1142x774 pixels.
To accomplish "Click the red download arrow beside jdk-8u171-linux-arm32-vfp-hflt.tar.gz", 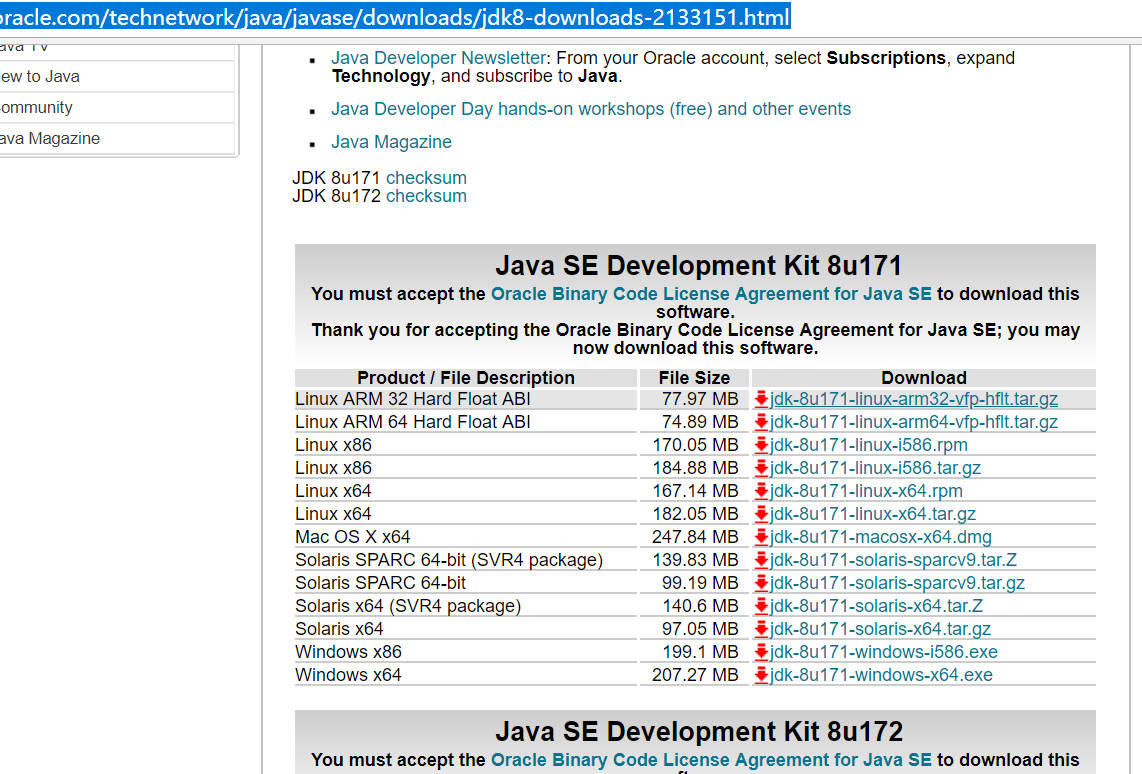I will tap(761, 399).
